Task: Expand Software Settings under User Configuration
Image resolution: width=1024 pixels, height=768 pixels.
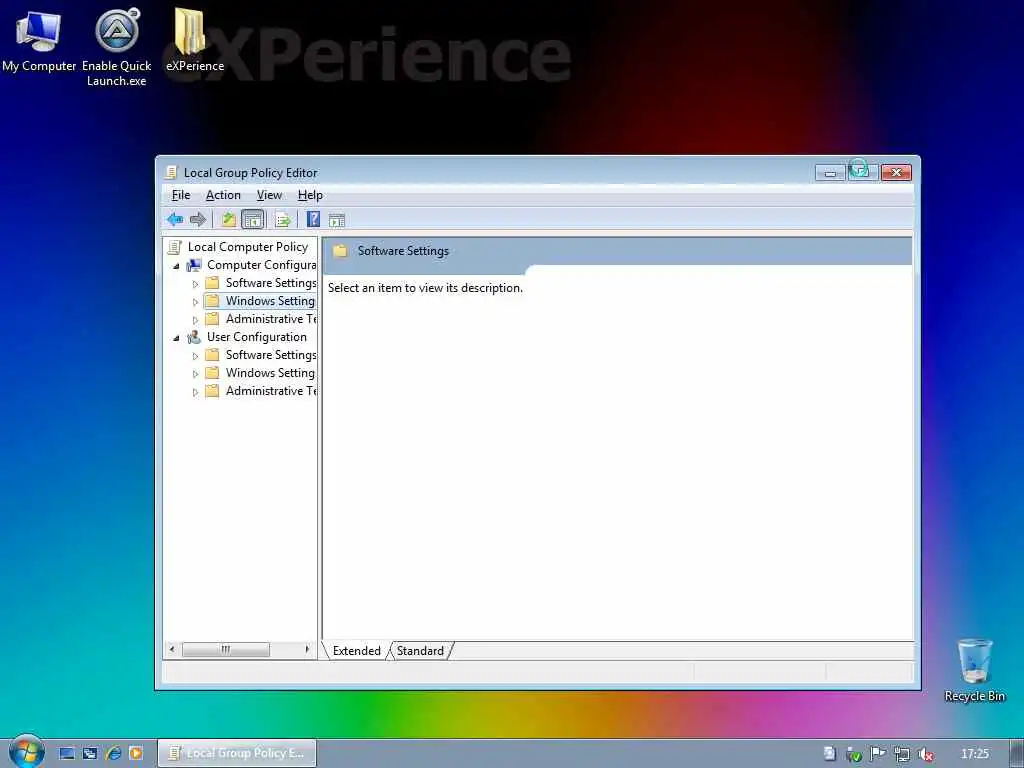Action: (x=195, y=356)
